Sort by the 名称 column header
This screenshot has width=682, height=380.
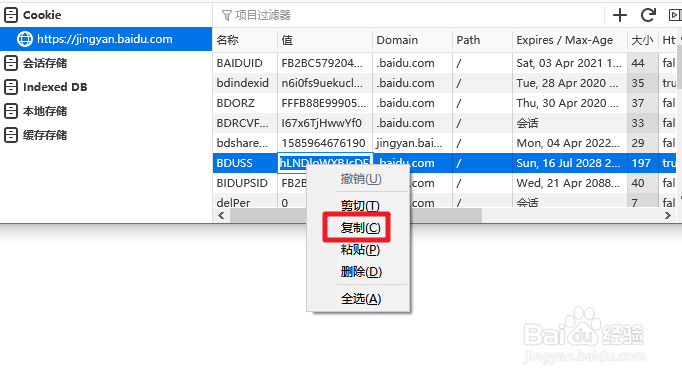point(245,40)
